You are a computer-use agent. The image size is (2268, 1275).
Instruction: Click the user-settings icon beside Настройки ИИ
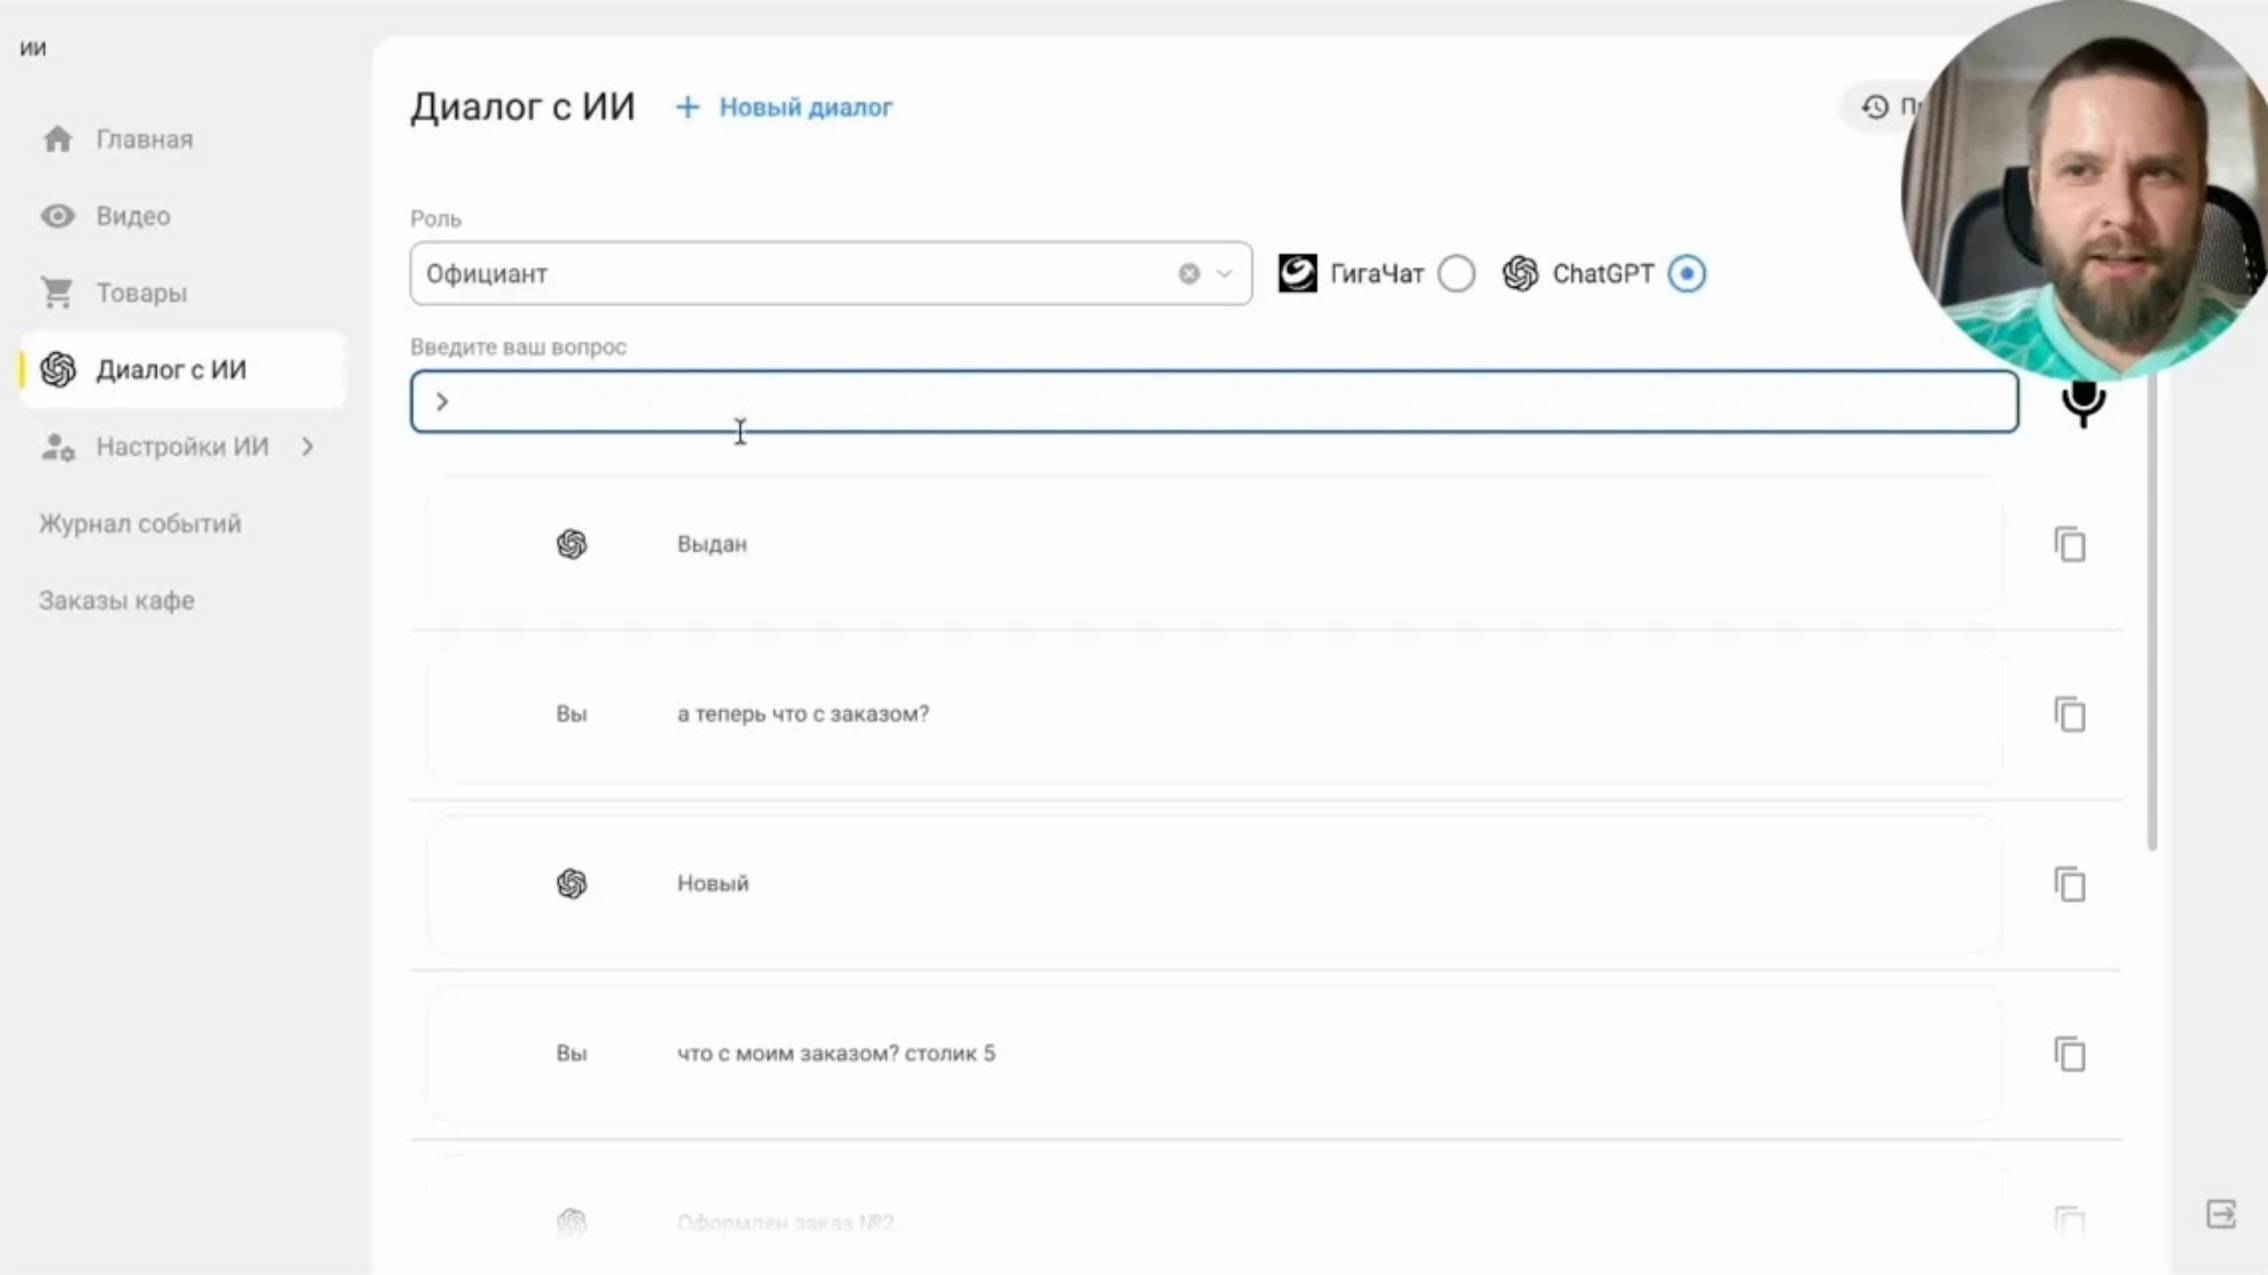55,448
